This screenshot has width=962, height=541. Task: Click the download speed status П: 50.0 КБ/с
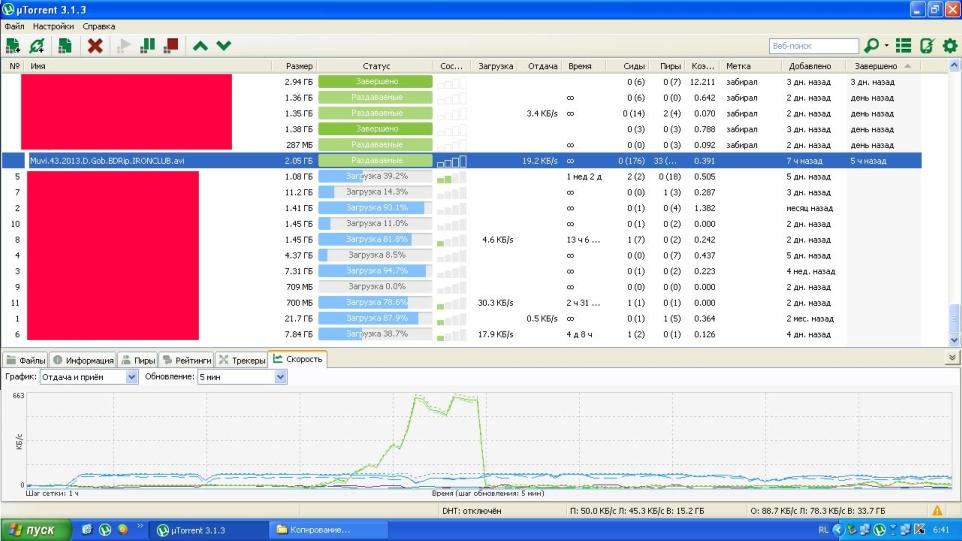(x=637, y=511)
